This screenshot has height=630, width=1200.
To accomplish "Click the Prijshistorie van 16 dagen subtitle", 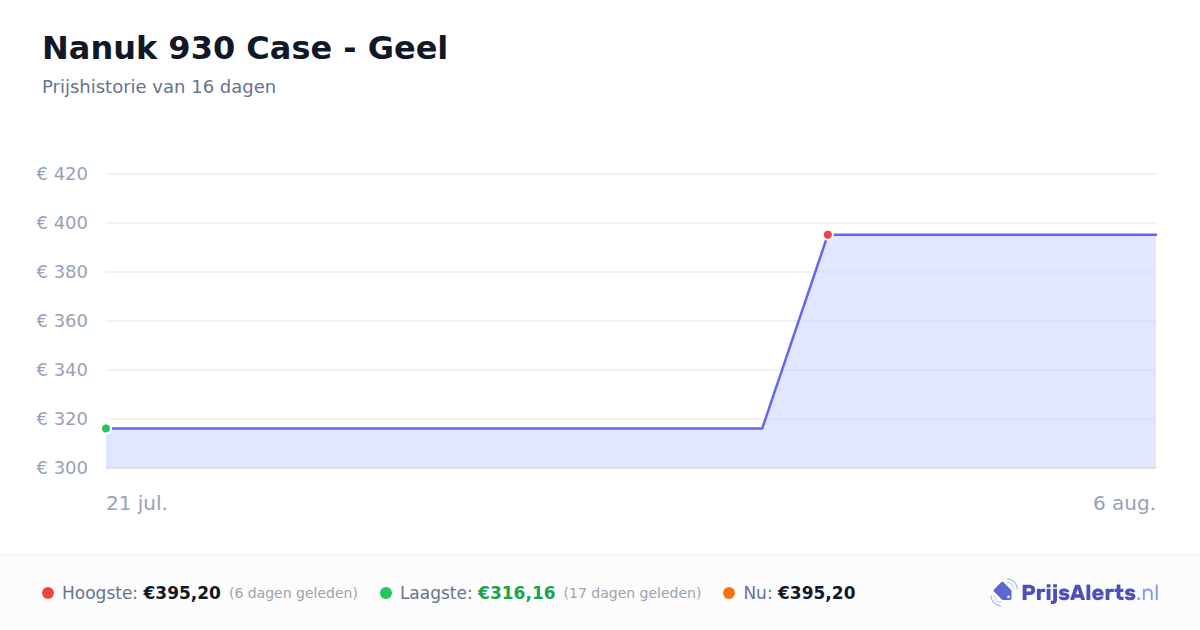I will point(159,87).
